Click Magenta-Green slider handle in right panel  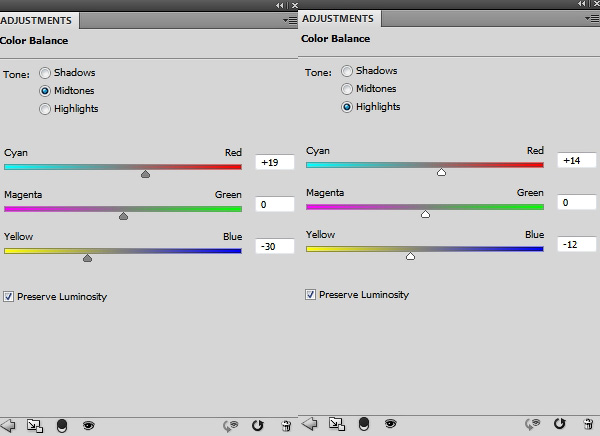click(426, 214)
